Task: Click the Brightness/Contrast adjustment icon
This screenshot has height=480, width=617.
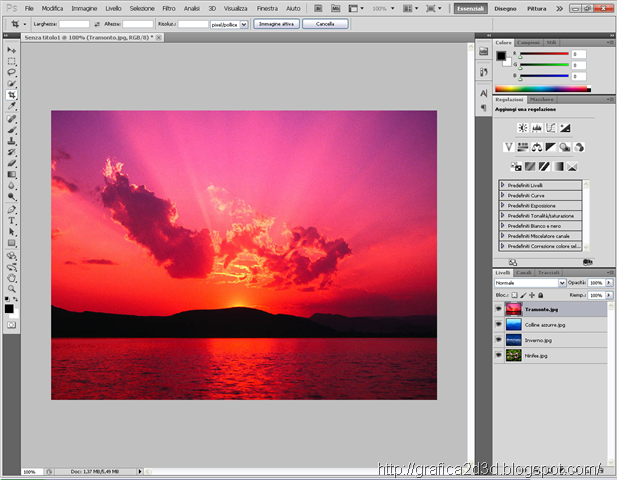Action: (x=522, y=128)
